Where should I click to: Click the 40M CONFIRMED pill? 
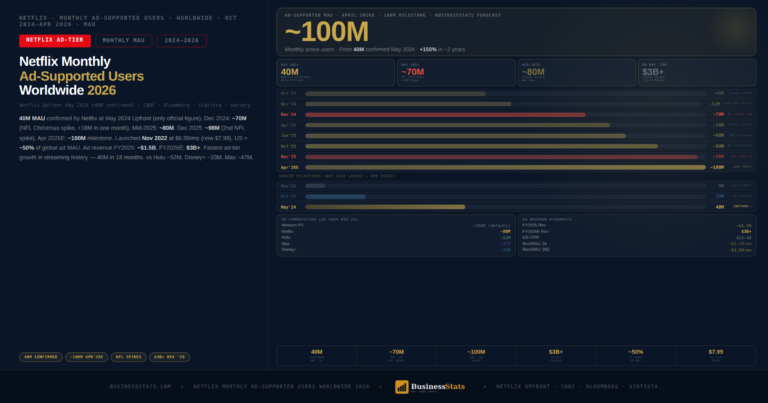[x=41, y=357]
